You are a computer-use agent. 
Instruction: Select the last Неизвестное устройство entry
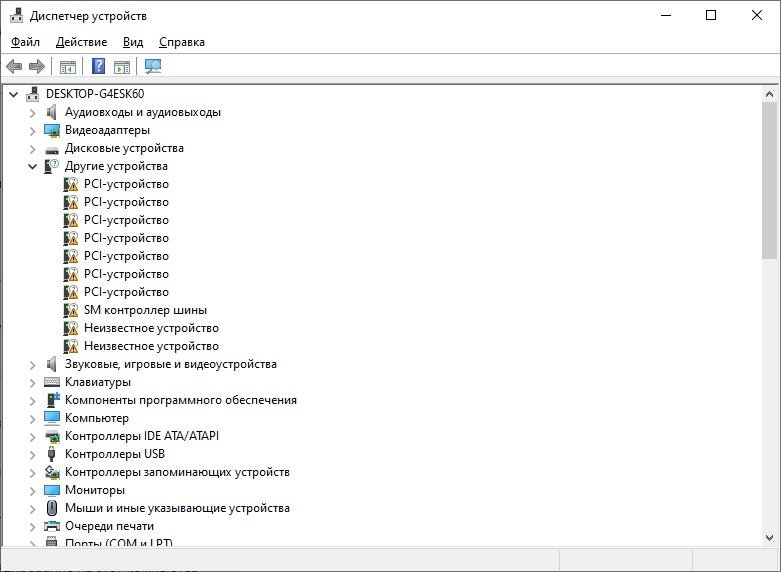pos(151,346)
